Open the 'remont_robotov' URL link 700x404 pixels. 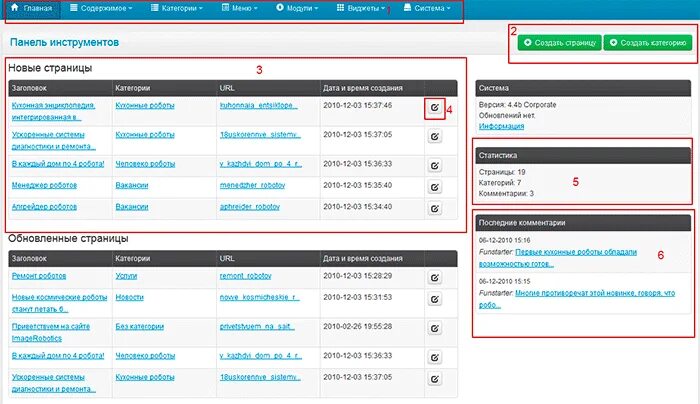click(x=246, y=276)
